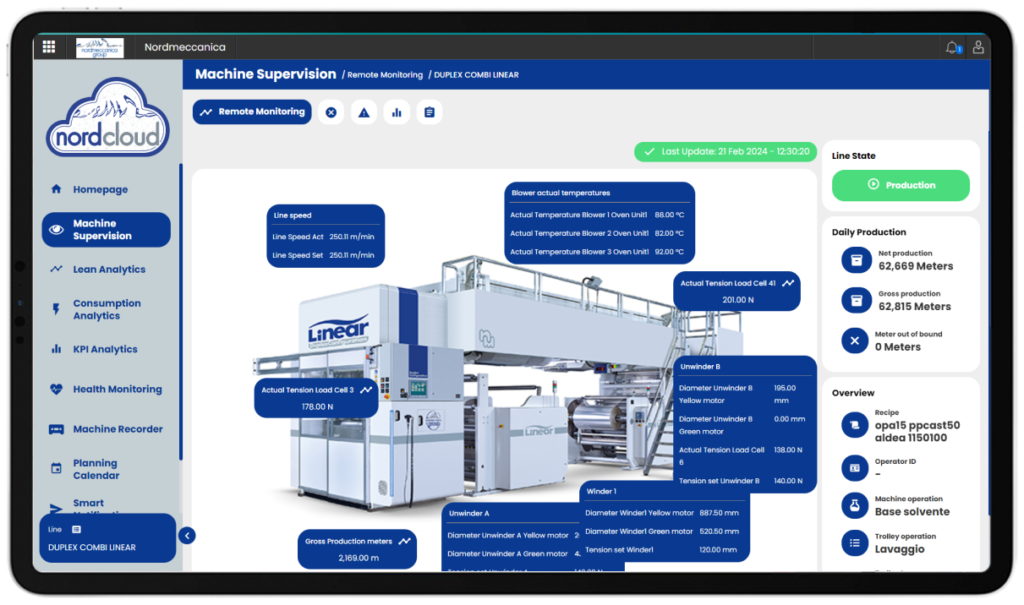The height and width of the screenshot is (605, 1024).
Task: Click the Line speed info card
Action: coord(325,236)
